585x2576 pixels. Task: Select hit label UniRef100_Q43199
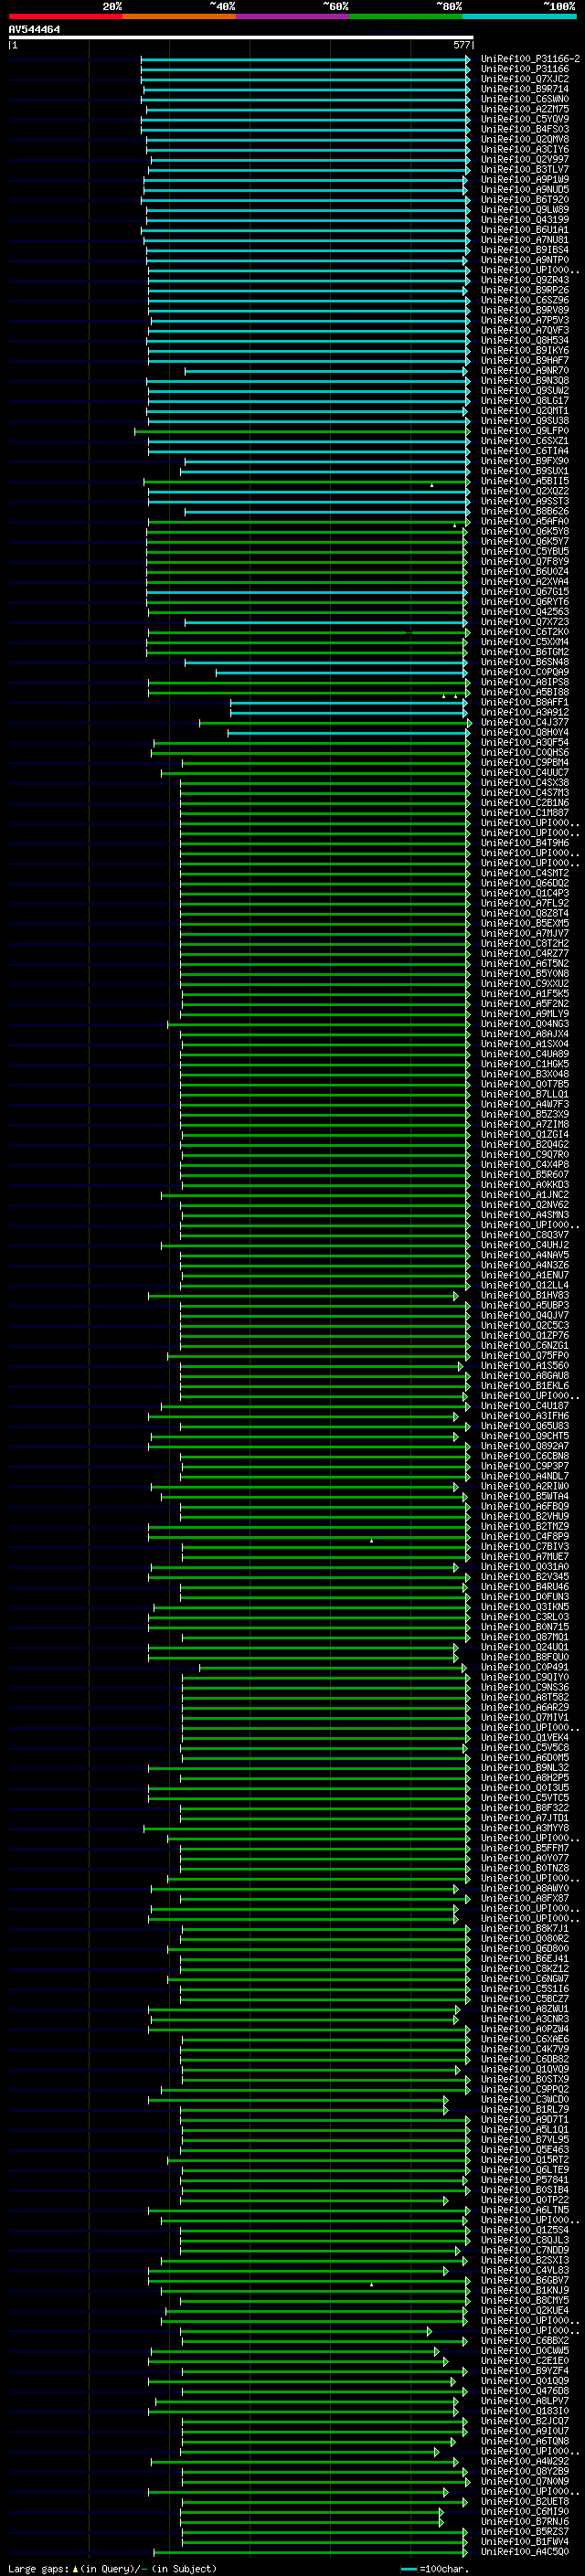coord(524,220)
